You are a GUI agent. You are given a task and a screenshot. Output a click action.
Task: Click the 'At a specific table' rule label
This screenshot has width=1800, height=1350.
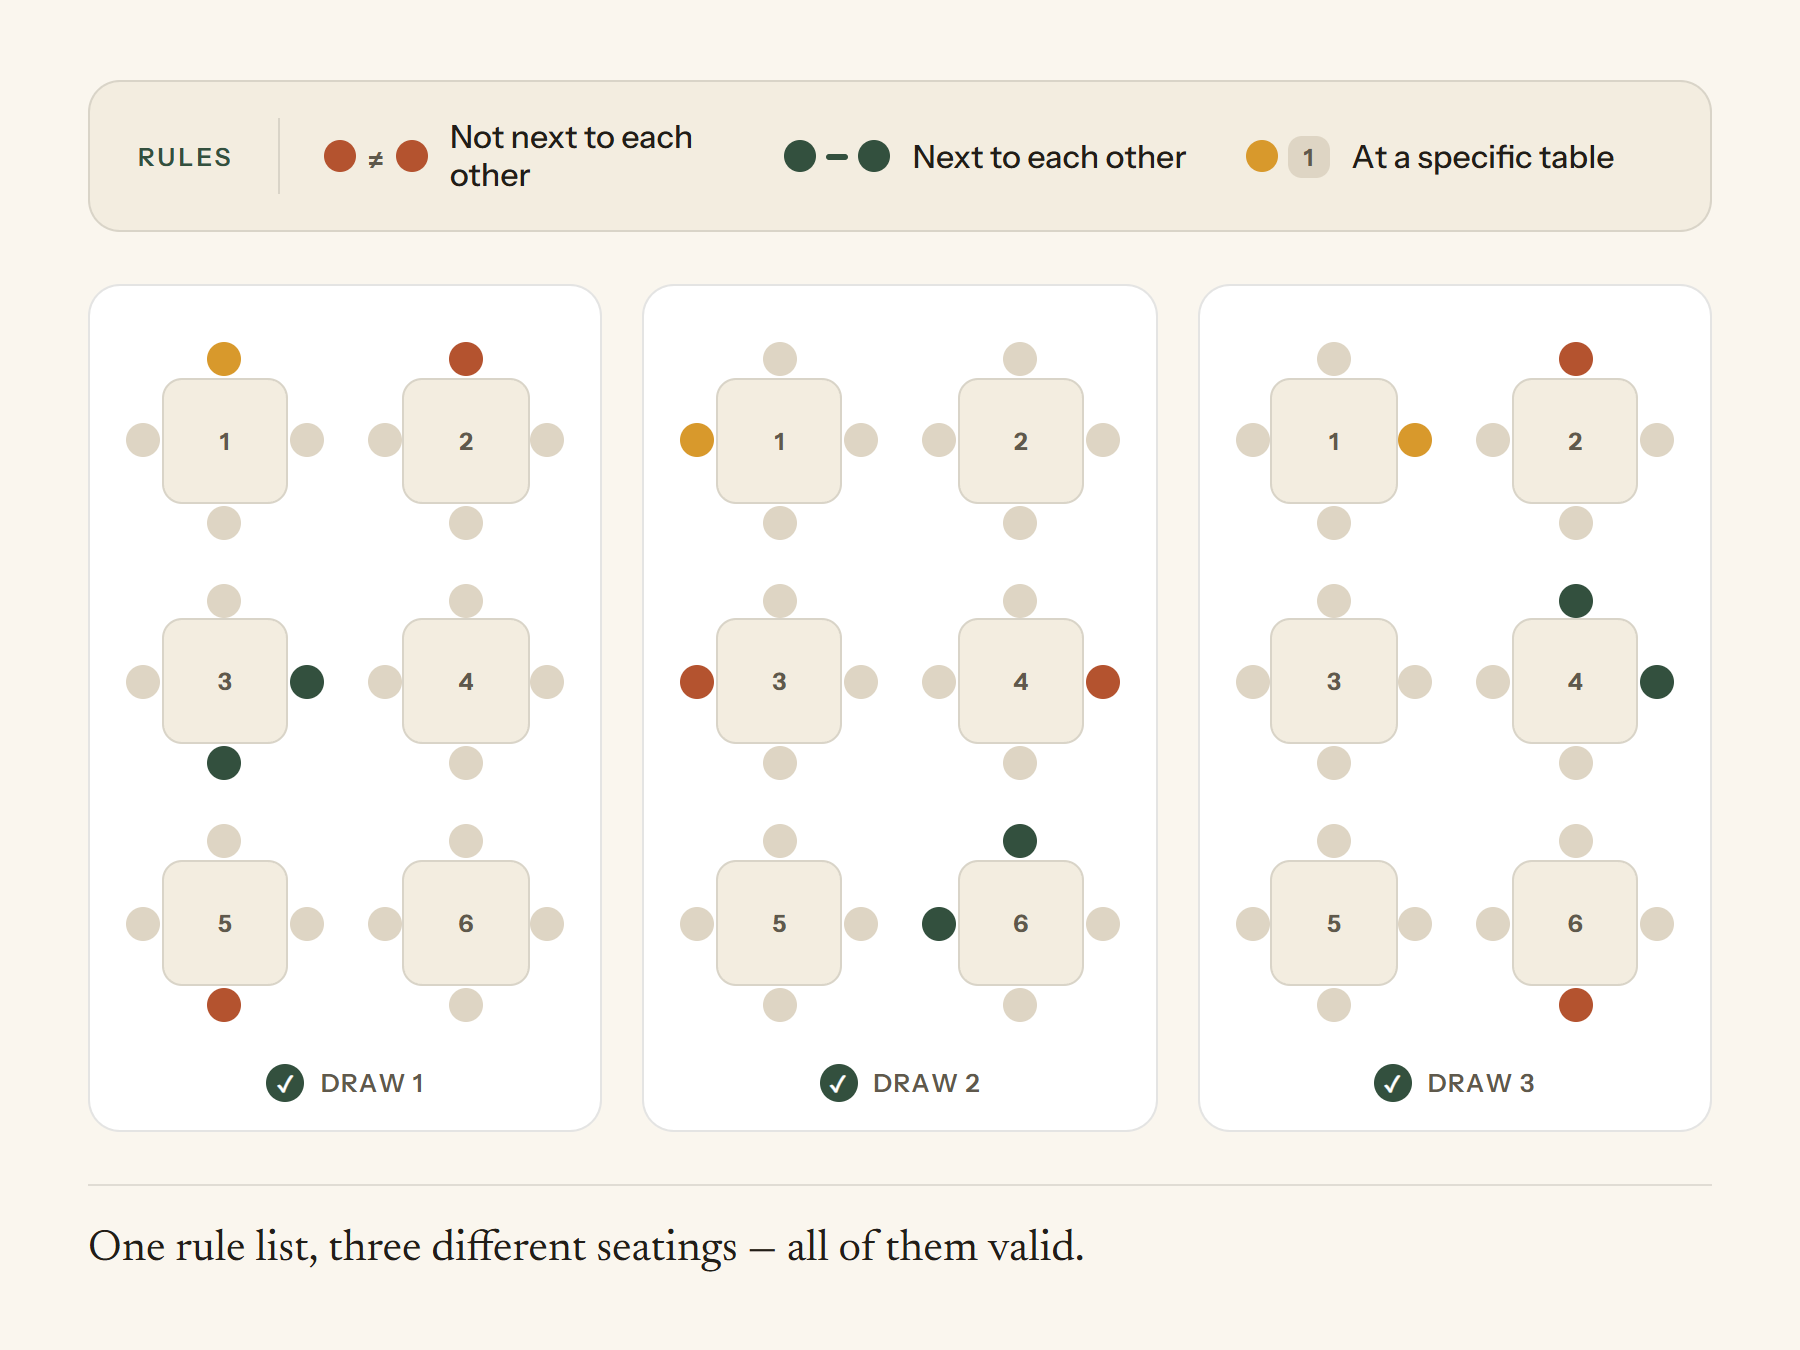click(1483, 157)
